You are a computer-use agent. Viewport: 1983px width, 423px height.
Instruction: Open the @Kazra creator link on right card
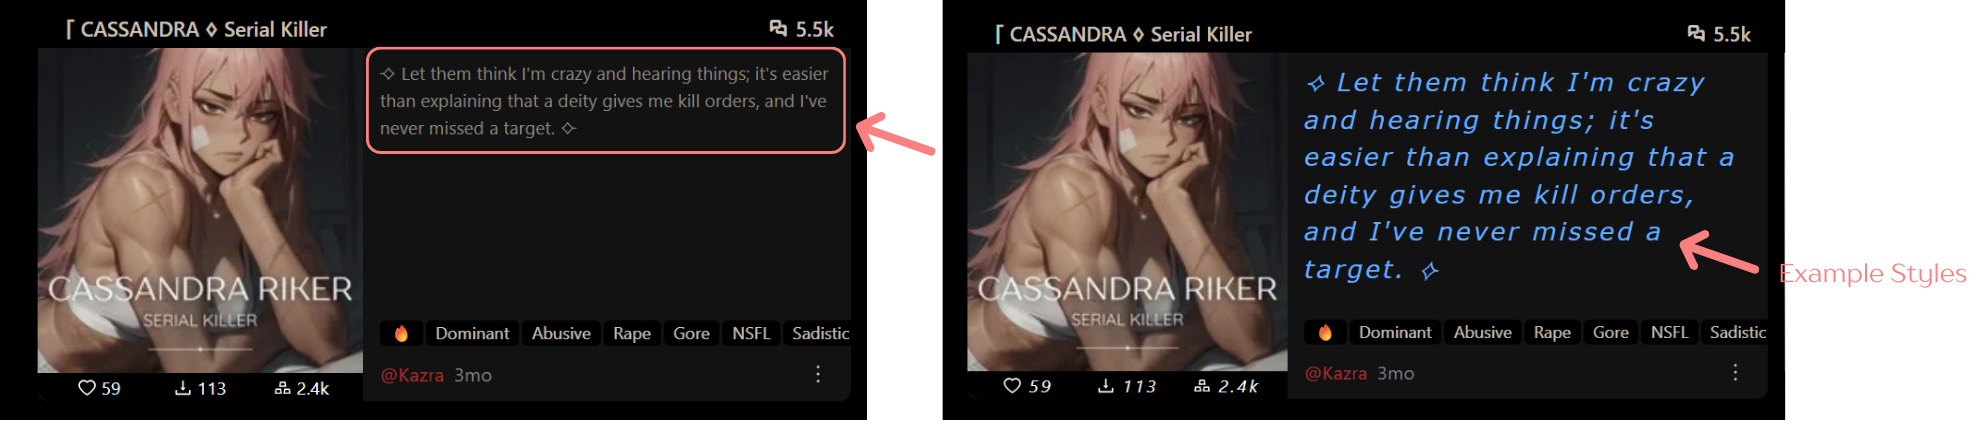(x=1336, y=373)
